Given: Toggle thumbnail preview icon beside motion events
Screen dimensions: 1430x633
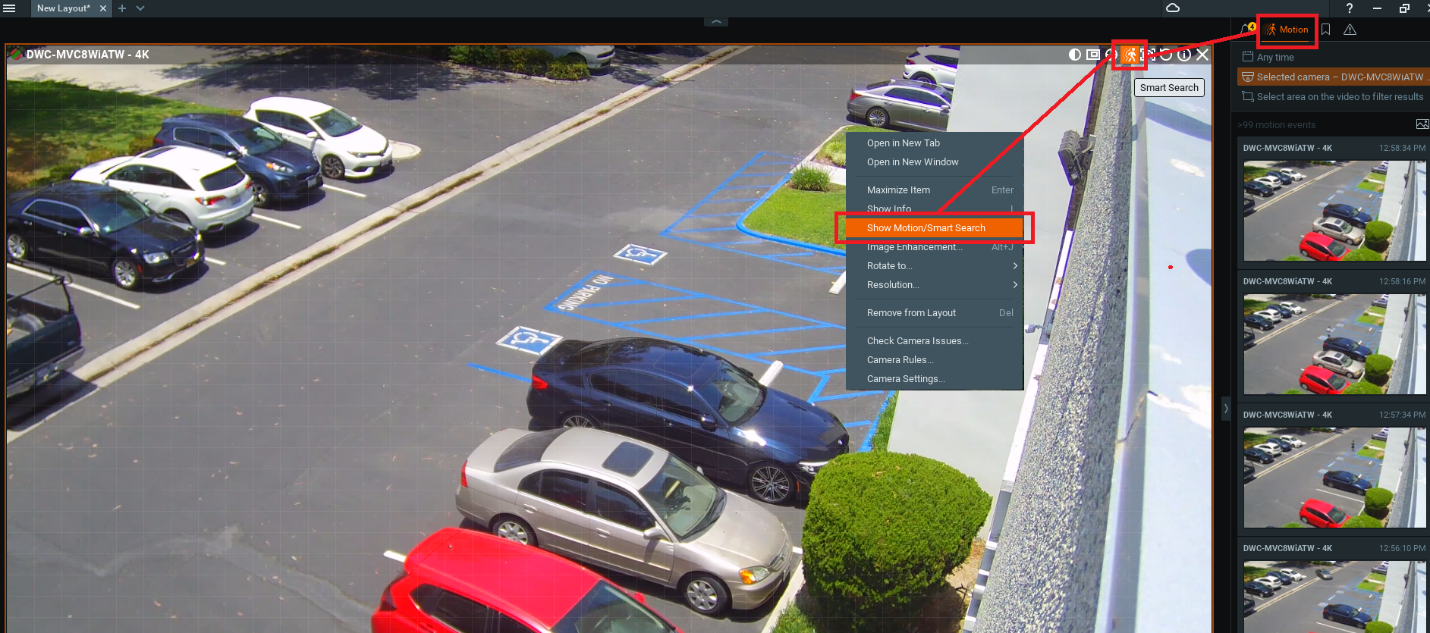Looking at the screenshot, I should pos(1422,125).
